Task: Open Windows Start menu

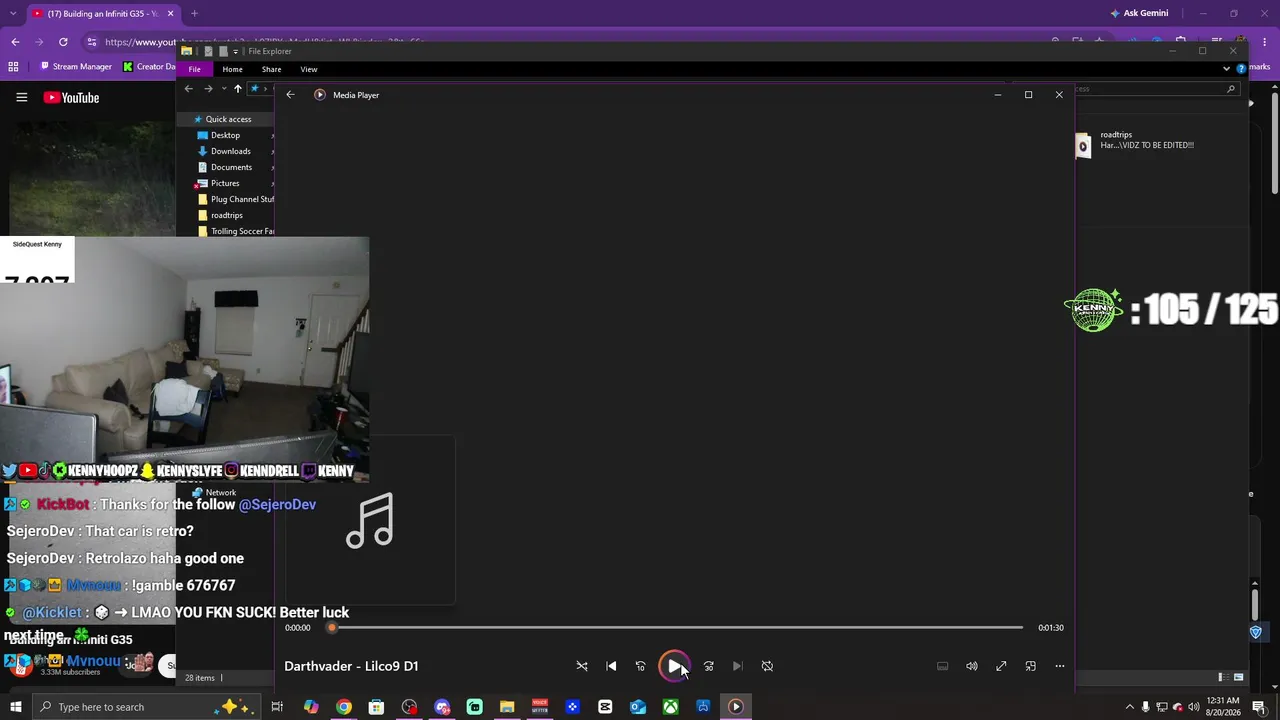Action: (x=15, y=707)
